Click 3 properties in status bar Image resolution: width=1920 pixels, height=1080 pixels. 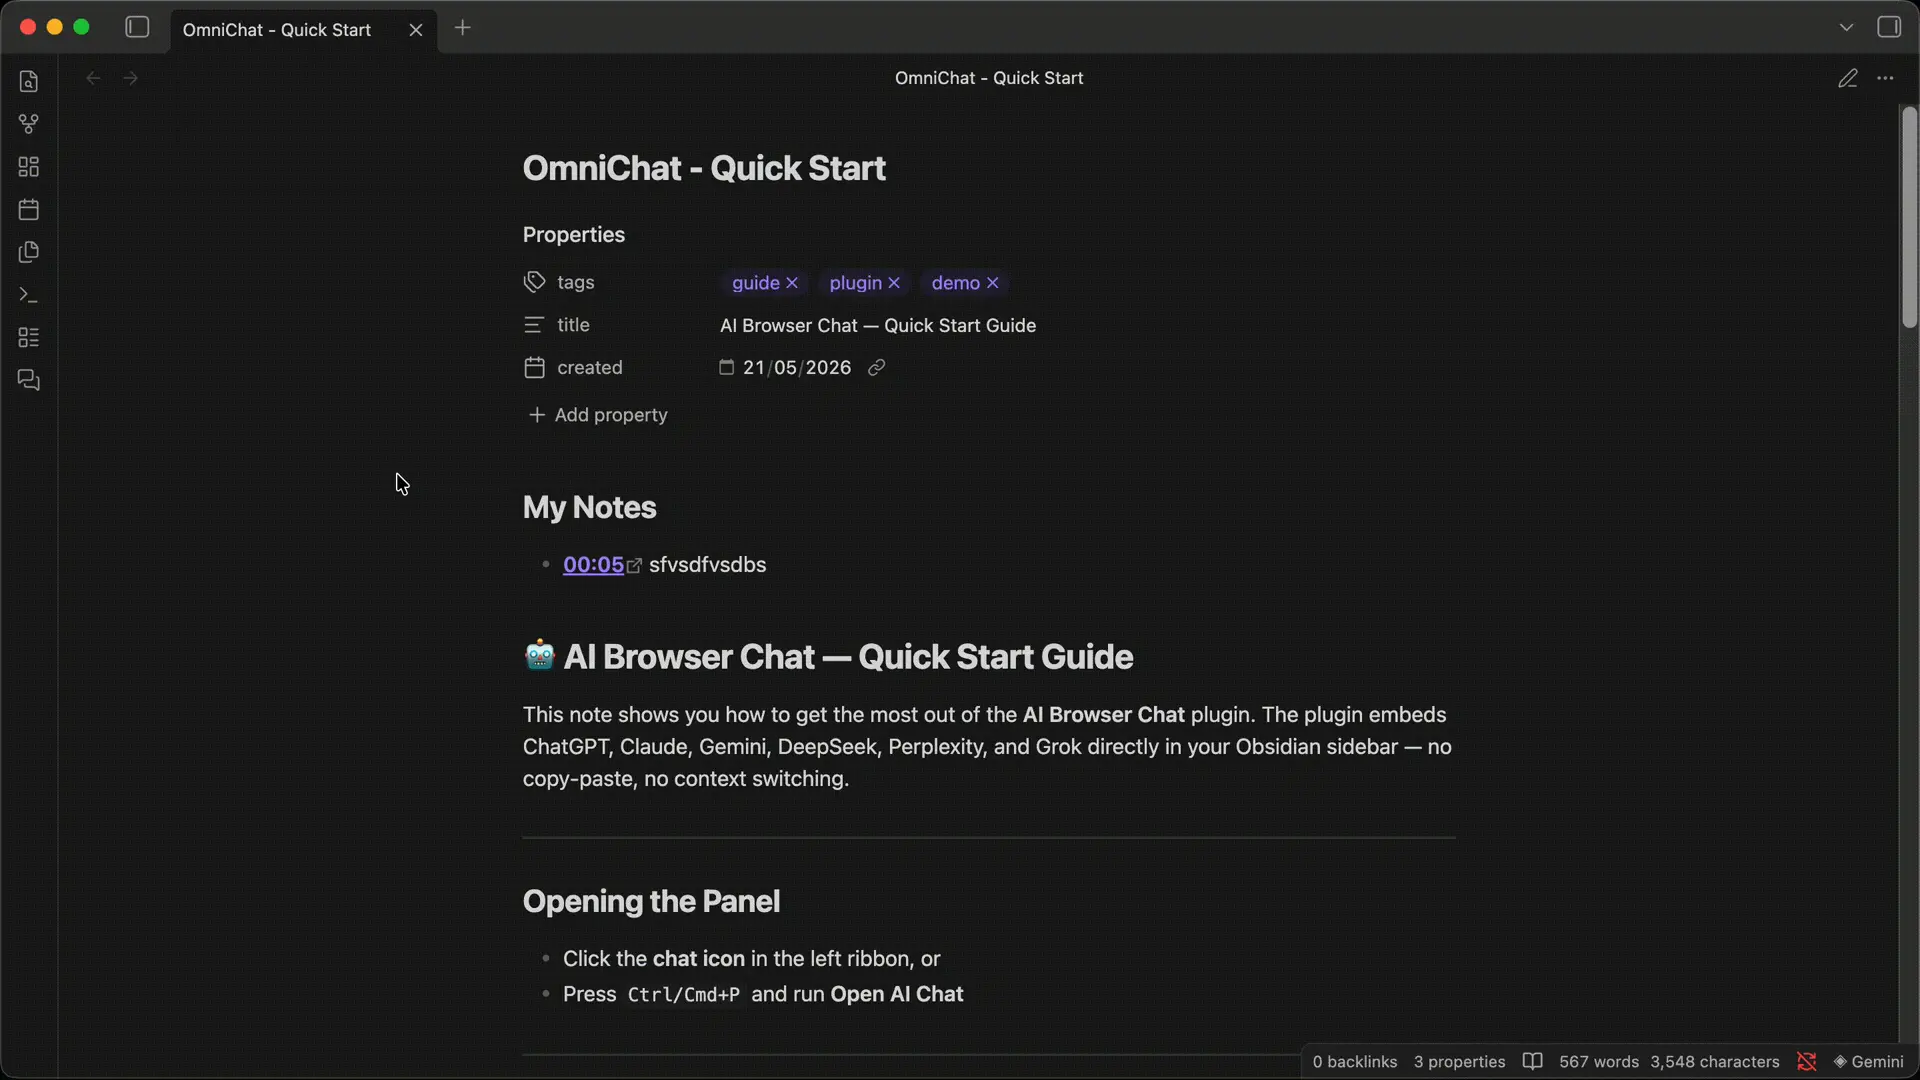pos(1459,1062)
